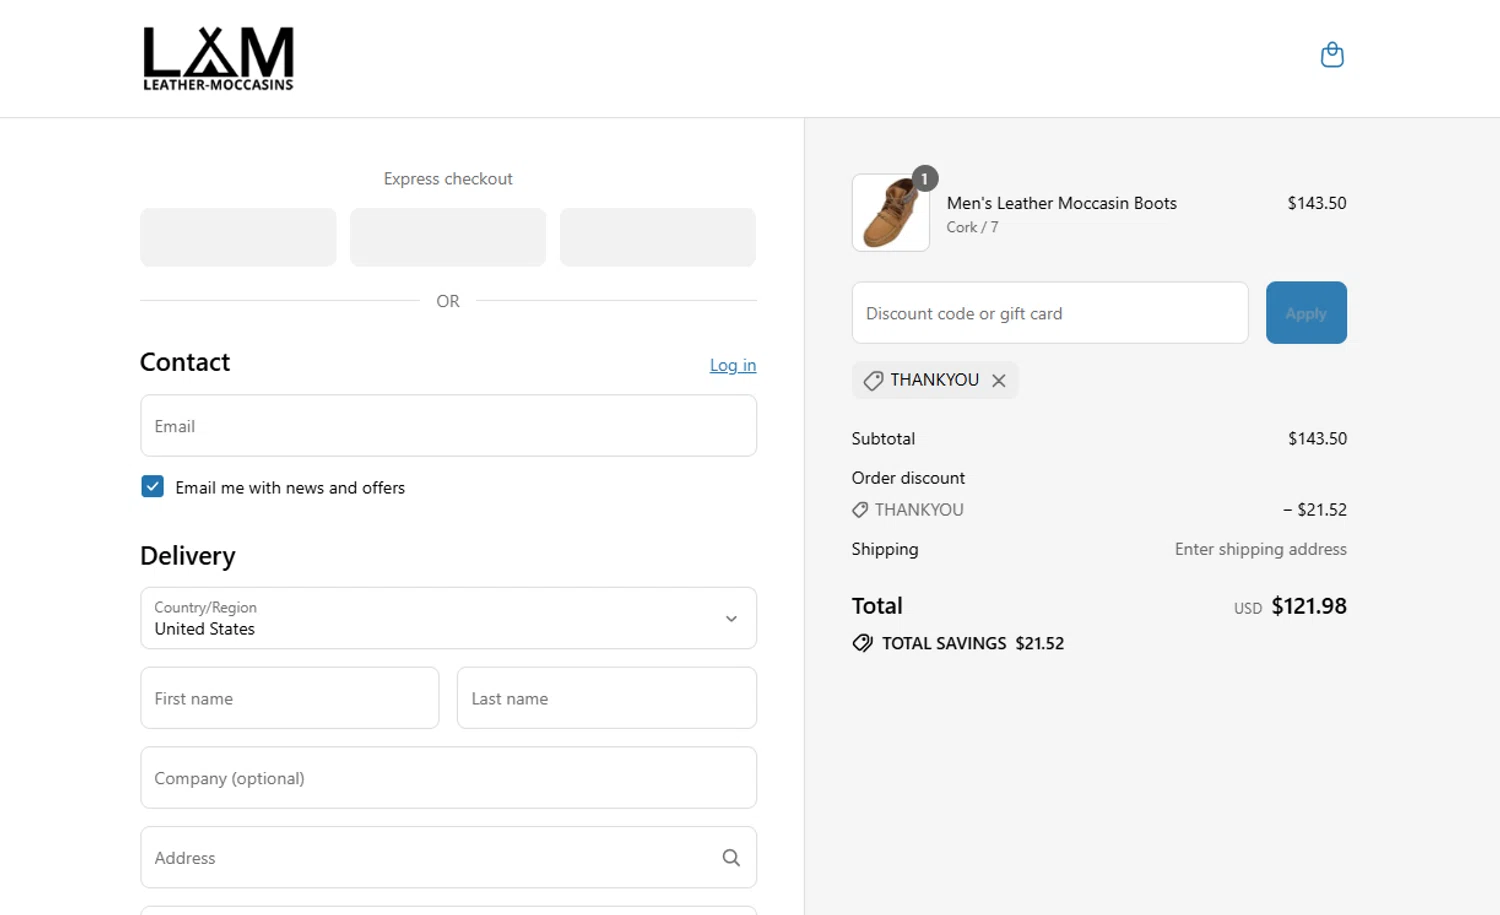Click the Subtotal label
The image size is (1500, 915).
[883, 439]
